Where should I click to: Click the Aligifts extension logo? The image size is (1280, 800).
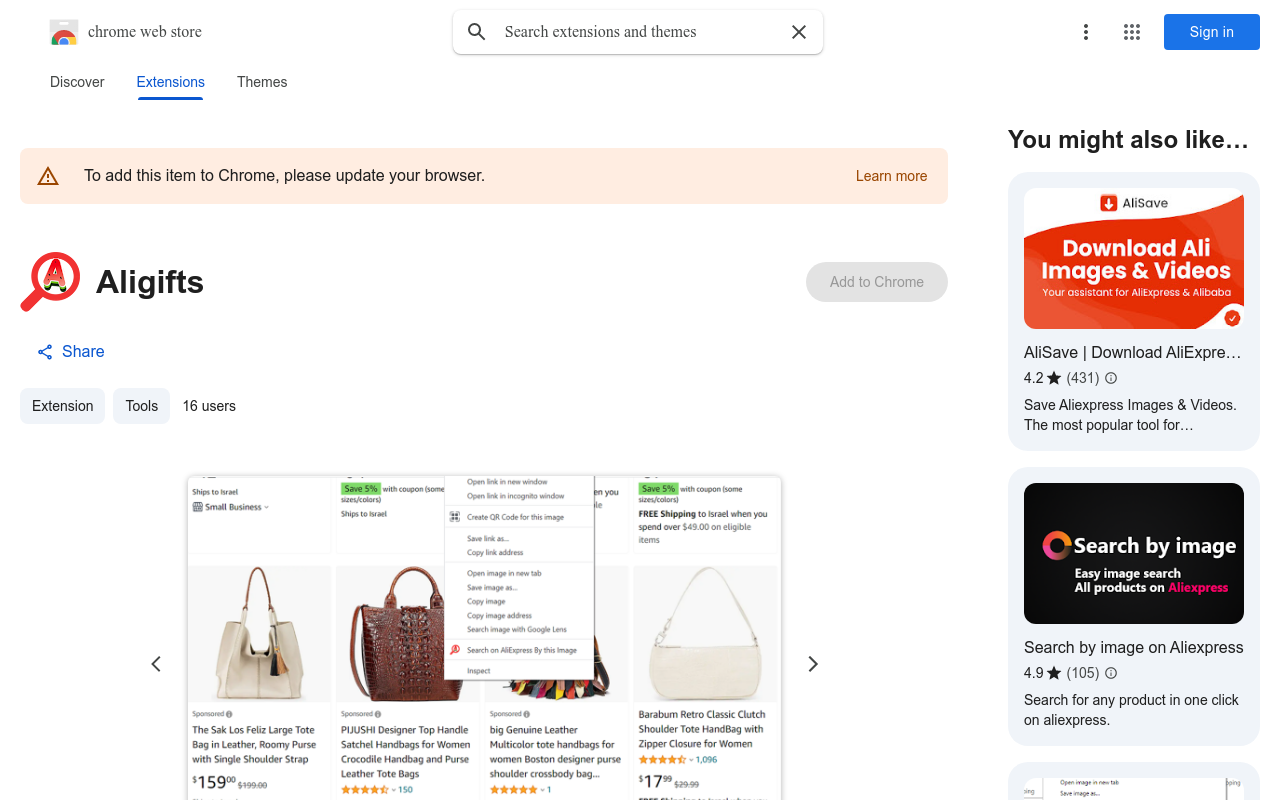(x=50, y=282)
